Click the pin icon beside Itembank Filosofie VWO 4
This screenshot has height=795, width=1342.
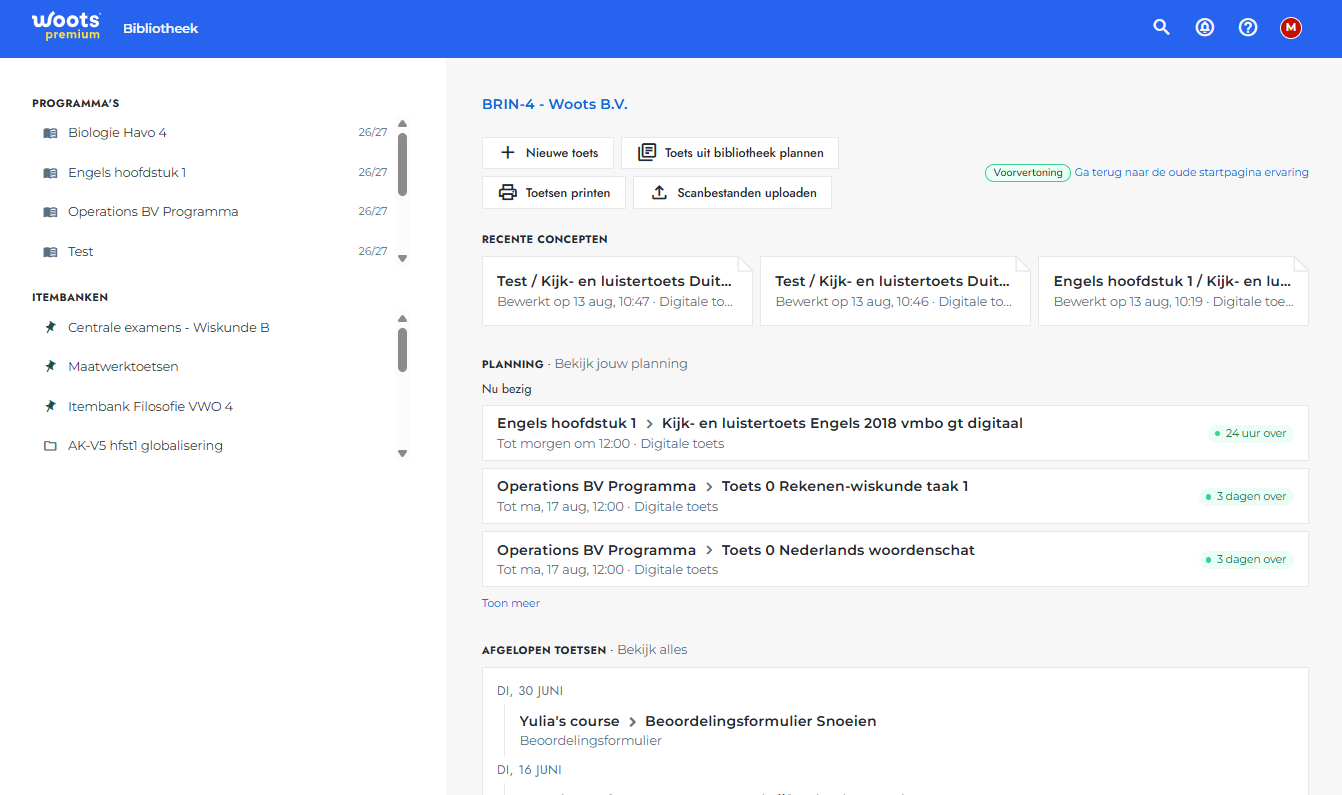pyautogui.click(x=50, y=406)
